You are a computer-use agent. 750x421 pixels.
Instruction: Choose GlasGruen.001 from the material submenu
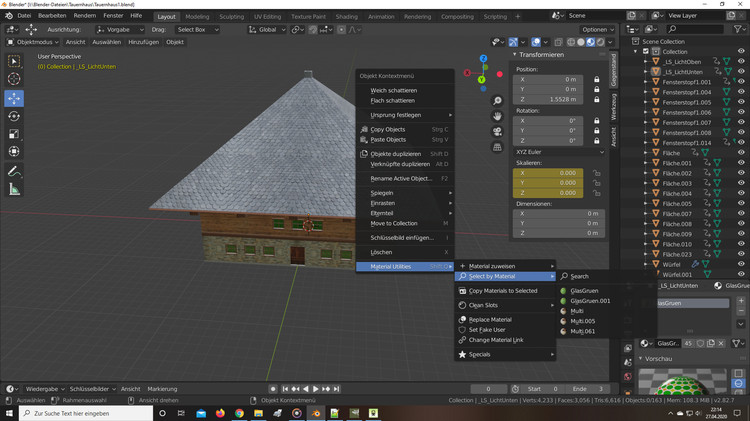tap(589, 300)
